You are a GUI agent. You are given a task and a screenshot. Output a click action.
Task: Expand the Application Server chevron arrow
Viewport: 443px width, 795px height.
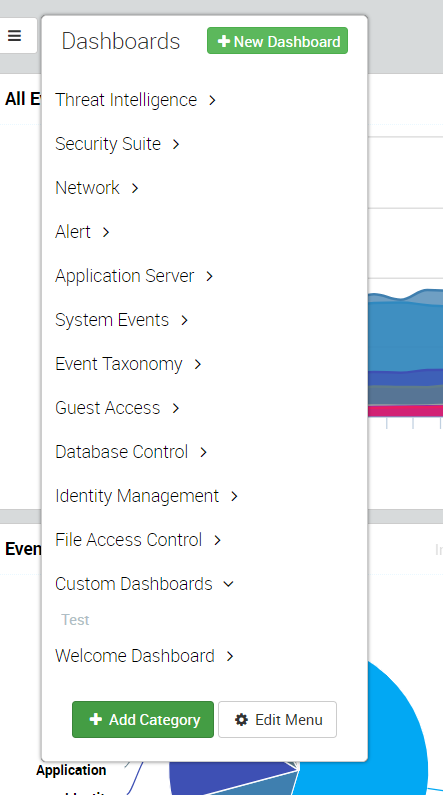pyautogui.click(x=209, y=276)
